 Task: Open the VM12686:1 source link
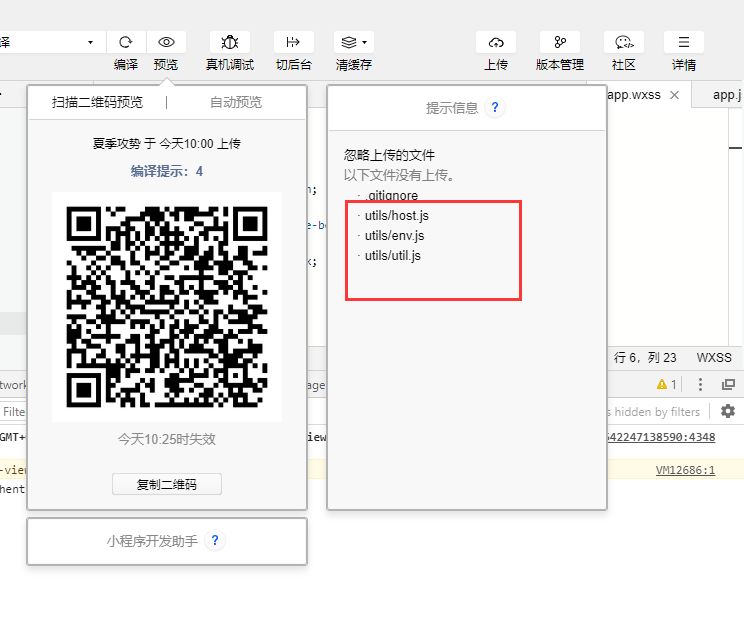click(685, 470)
